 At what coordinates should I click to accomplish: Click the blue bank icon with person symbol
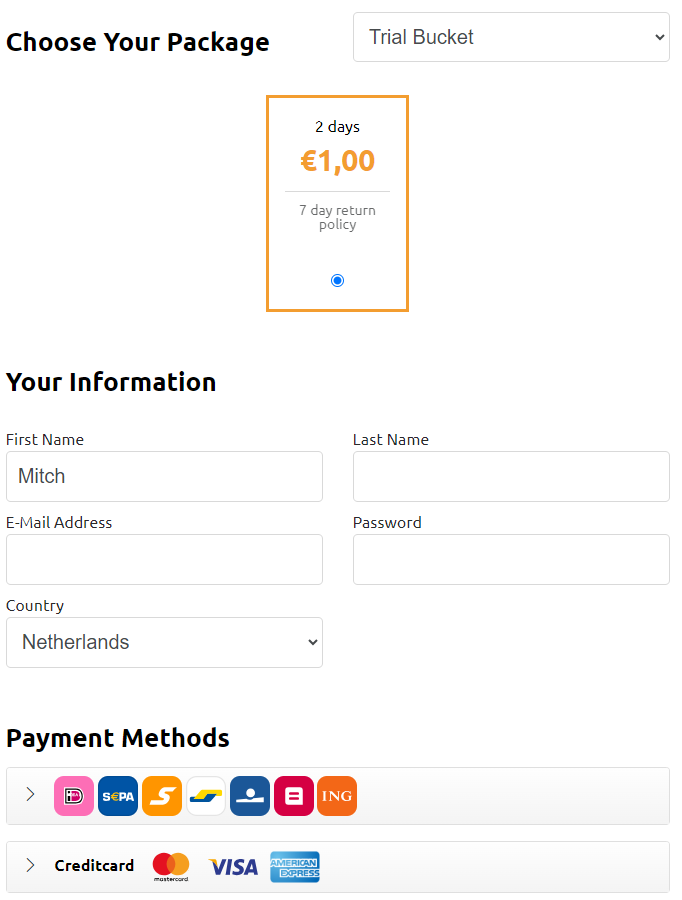point(249,795)
